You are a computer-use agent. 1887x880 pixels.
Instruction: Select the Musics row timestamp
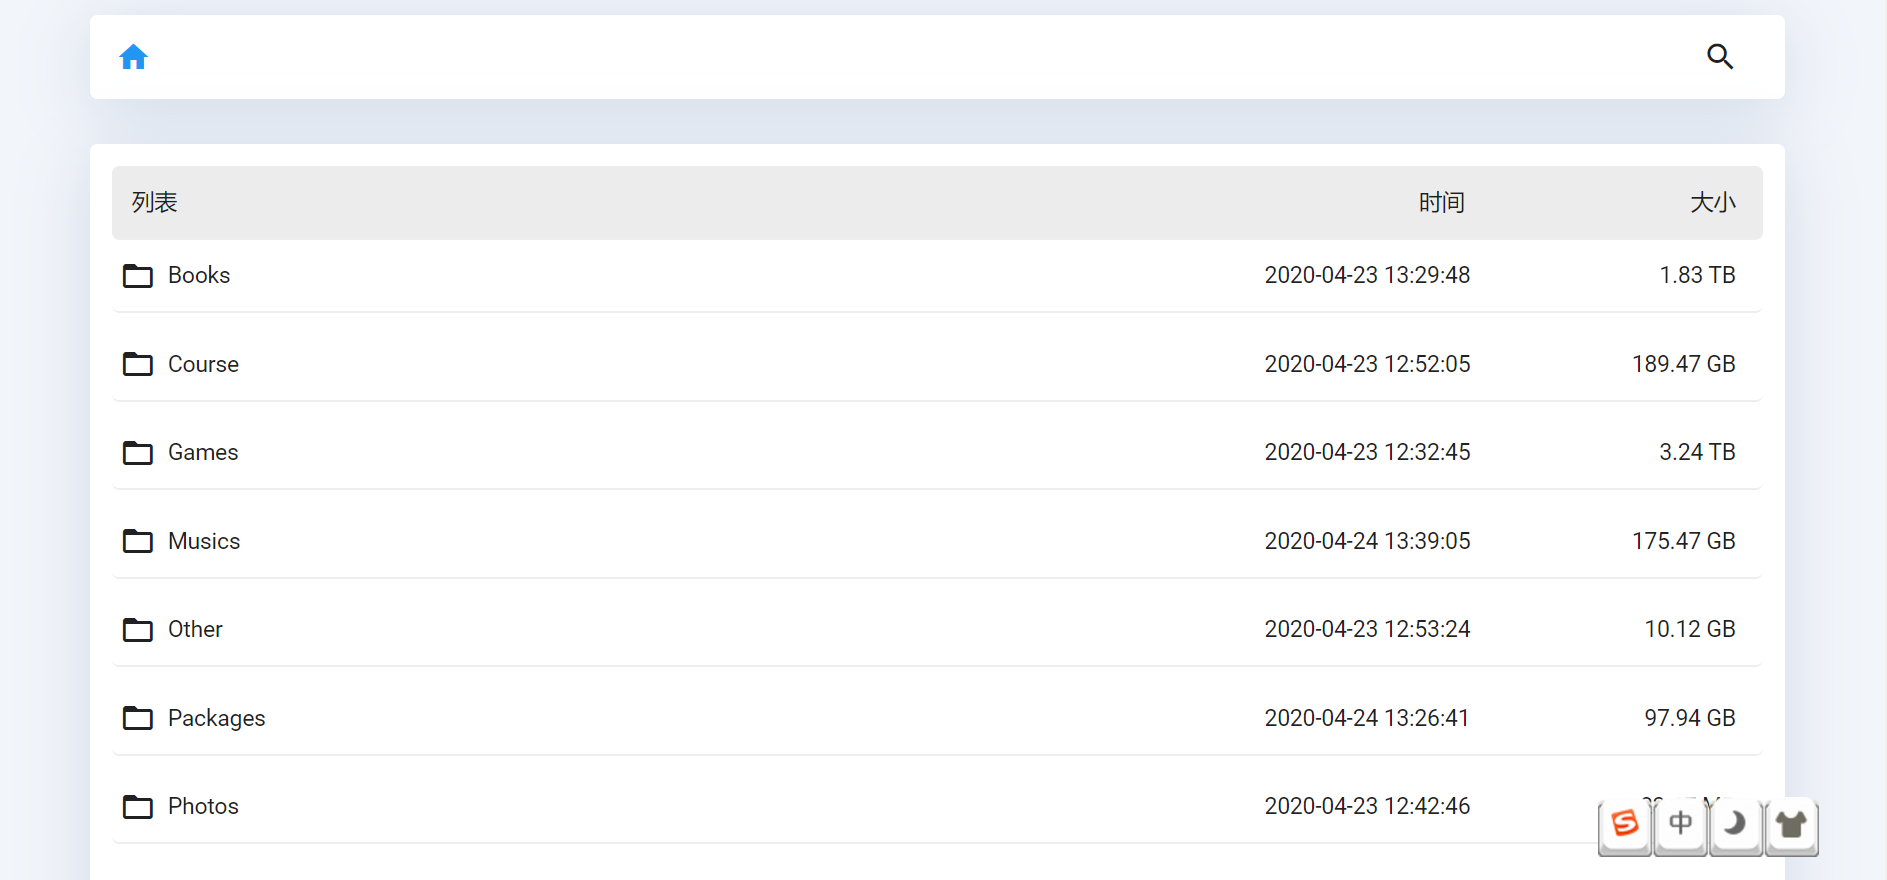tap(1367, 541)
